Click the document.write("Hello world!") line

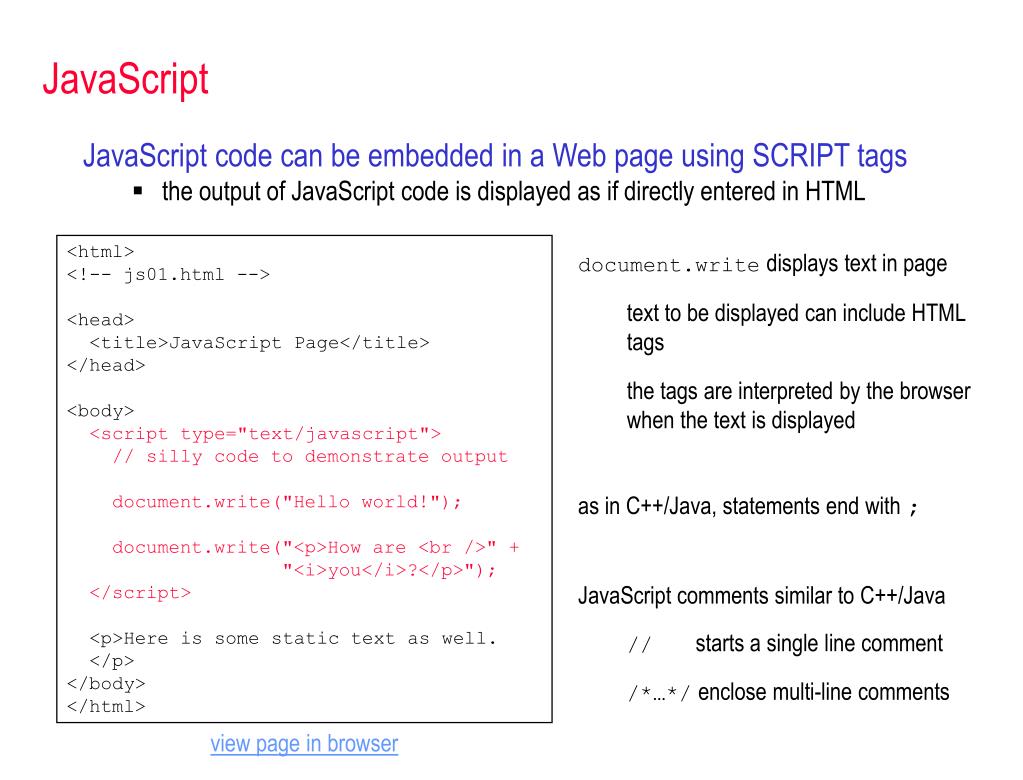[x=287, y=502]
